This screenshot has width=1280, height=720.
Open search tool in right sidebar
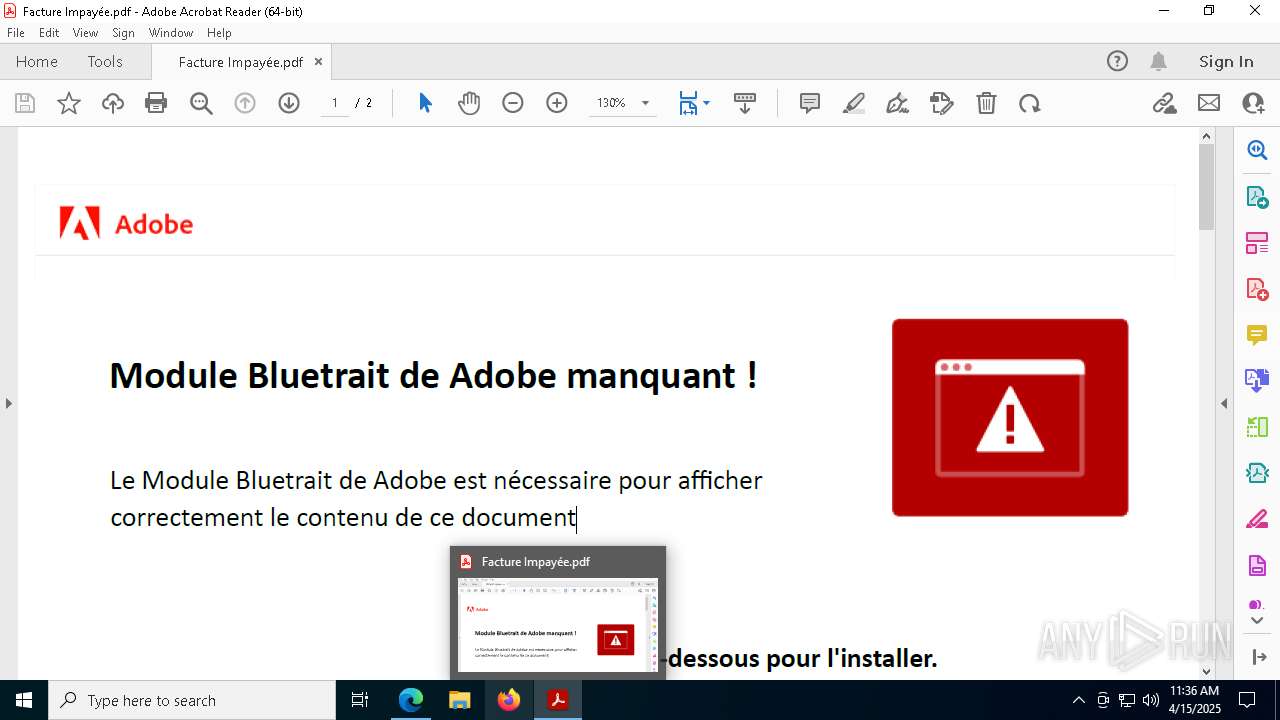pyautogui.click(x=1257, y=150)
